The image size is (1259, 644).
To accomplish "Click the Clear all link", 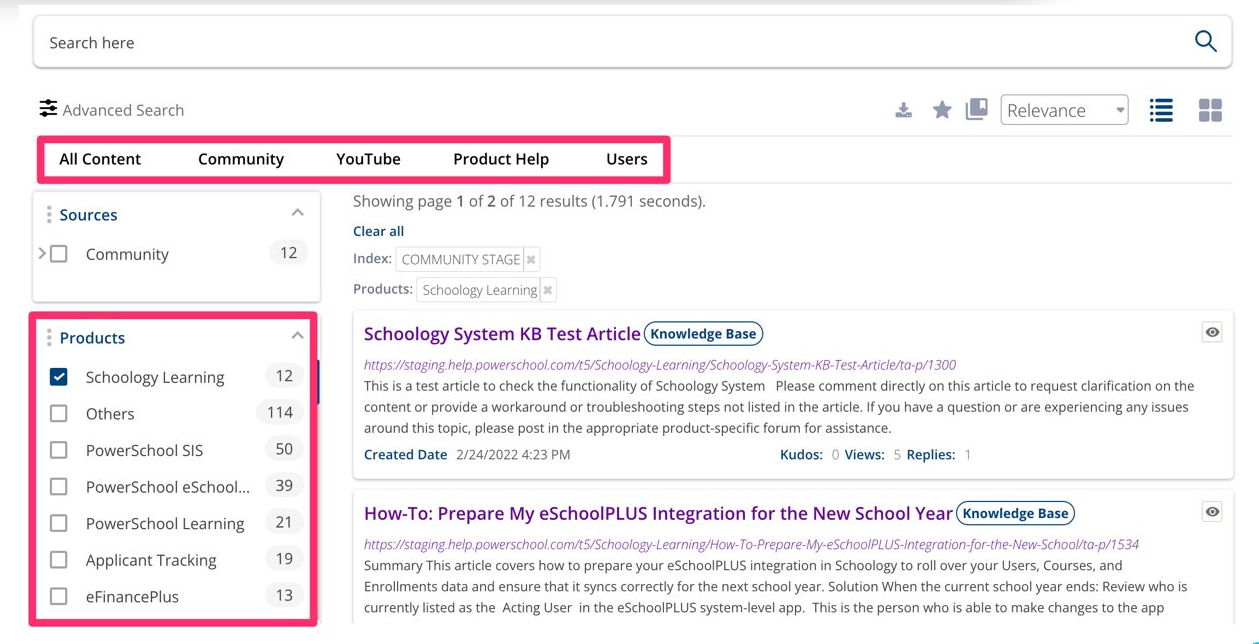I will (x=377, y=231).
